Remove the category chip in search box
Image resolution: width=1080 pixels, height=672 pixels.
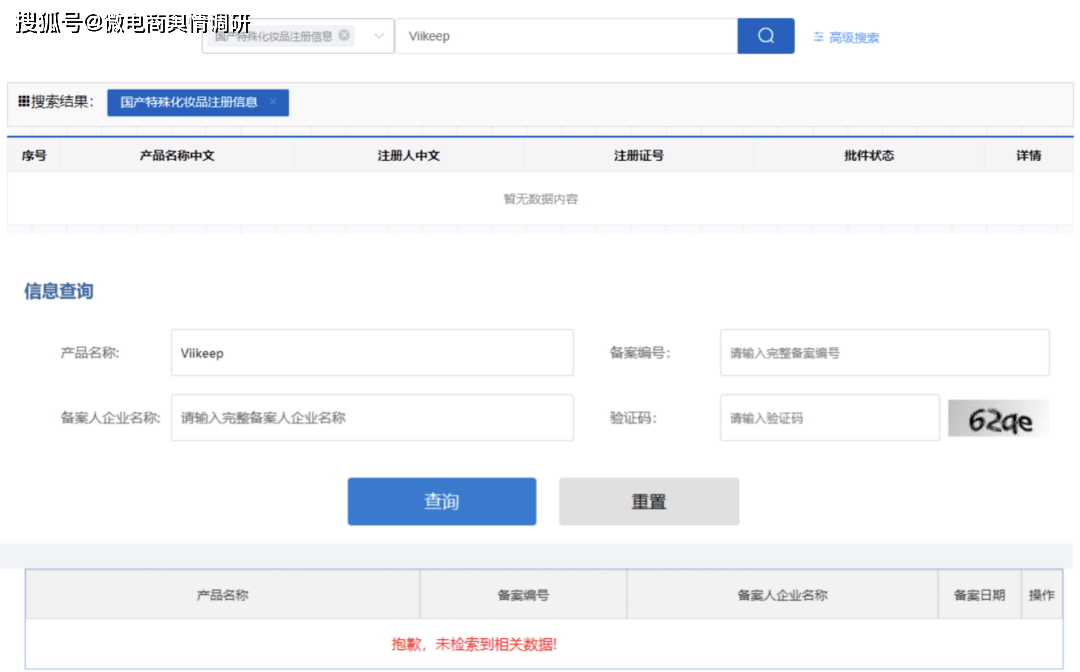click(344, 35)
